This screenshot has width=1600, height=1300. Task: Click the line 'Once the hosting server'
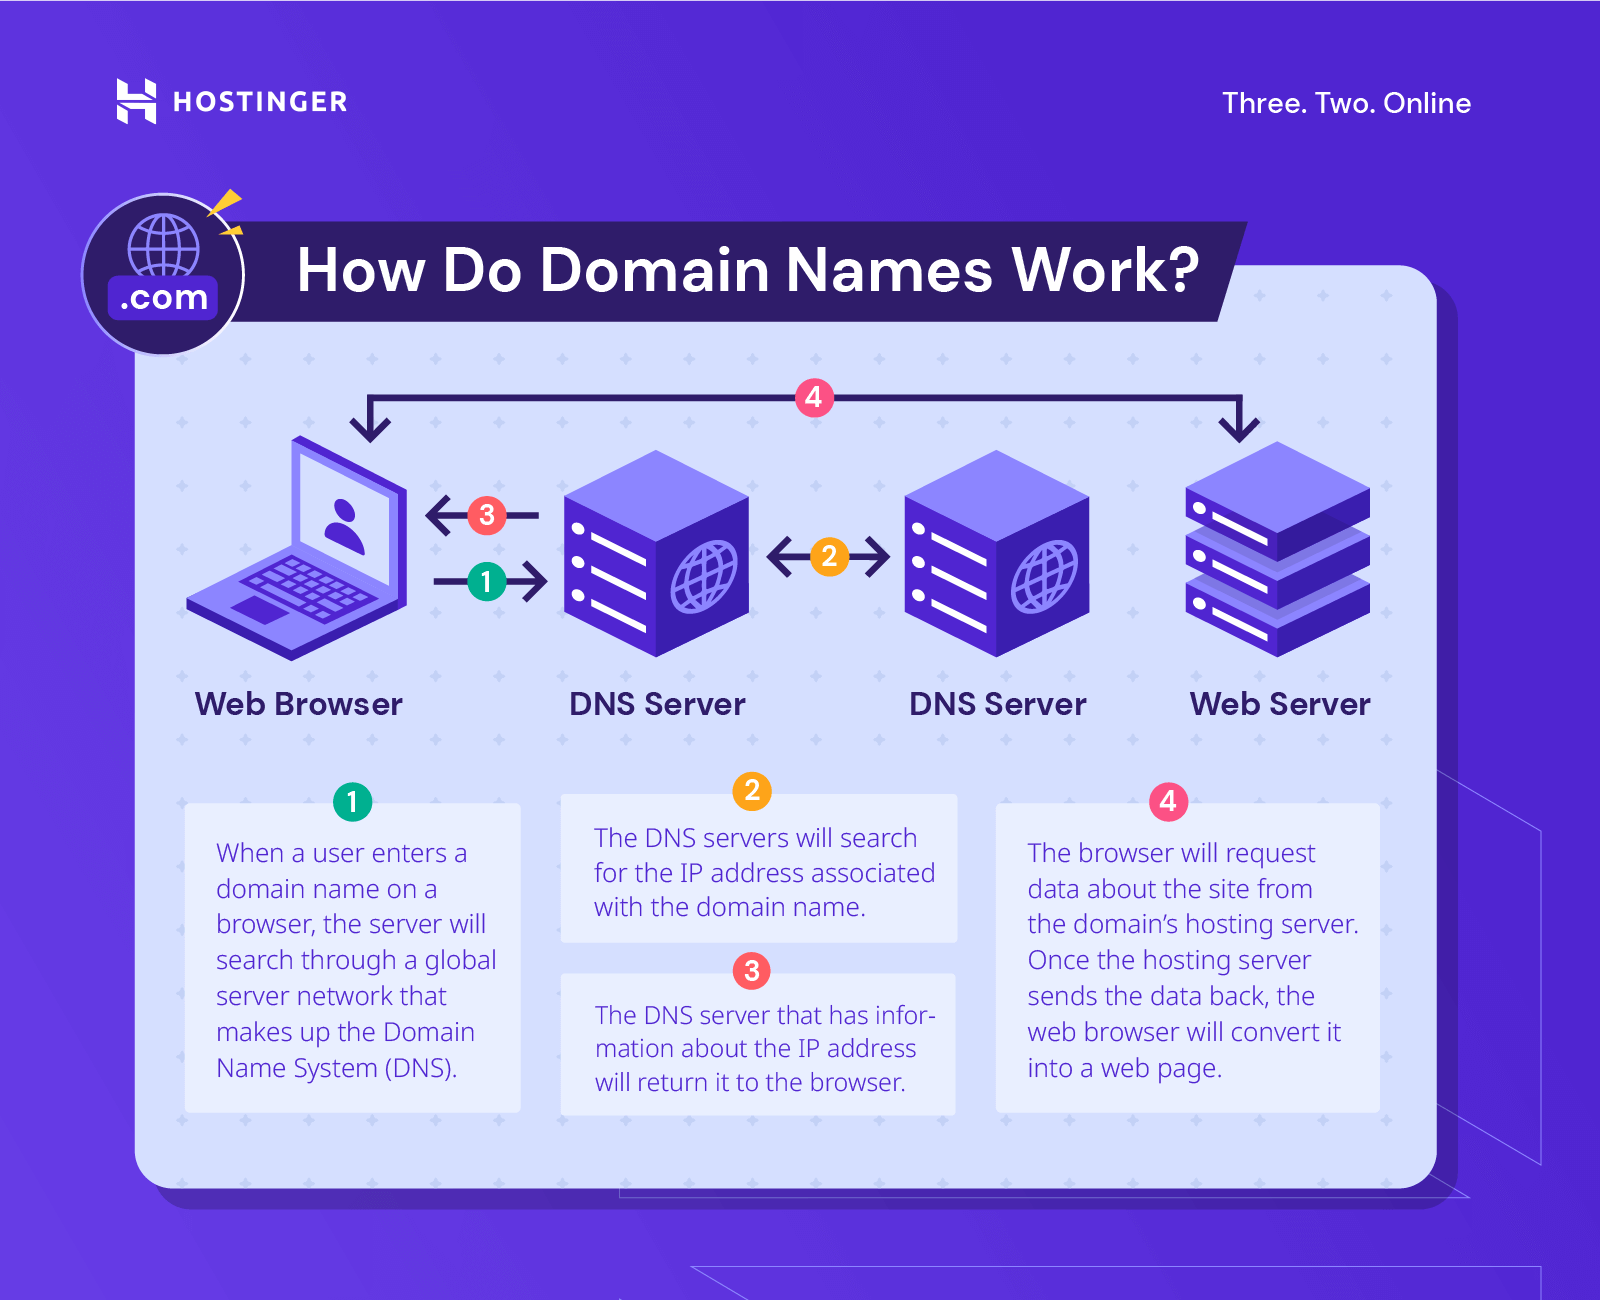pyautogui.click(x=1169, y=960)
